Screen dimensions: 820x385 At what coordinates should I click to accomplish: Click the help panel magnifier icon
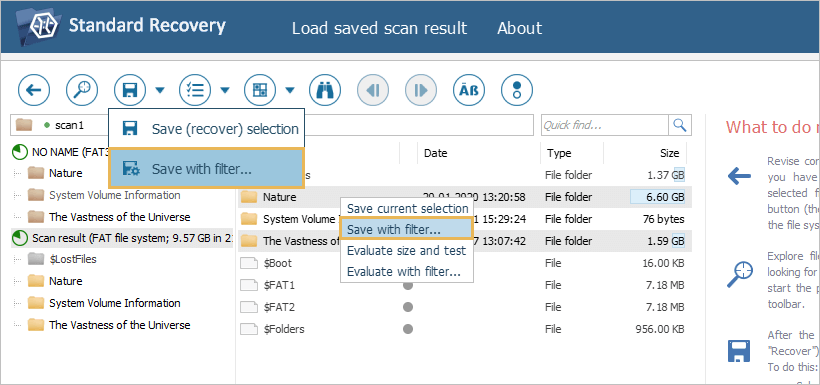[739, 275]
